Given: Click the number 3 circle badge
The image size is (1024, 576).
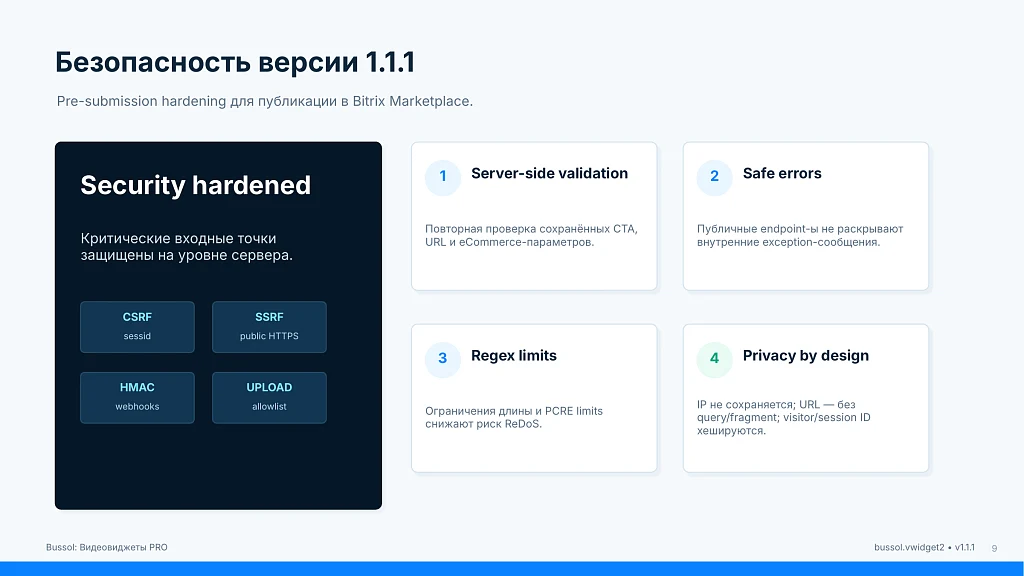Looking at the screenshot, I should tap(443, 359).
